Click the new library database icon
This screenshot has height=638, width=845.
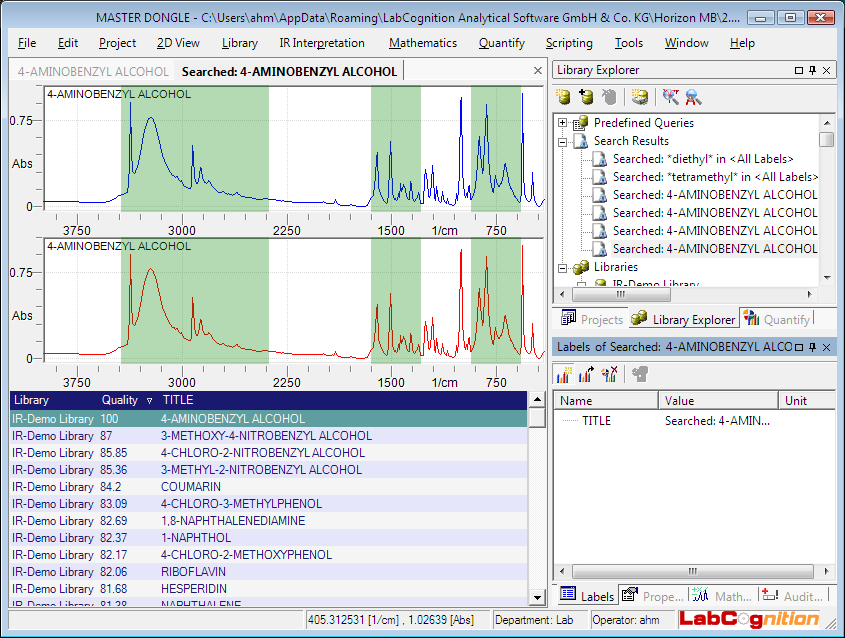564,97
